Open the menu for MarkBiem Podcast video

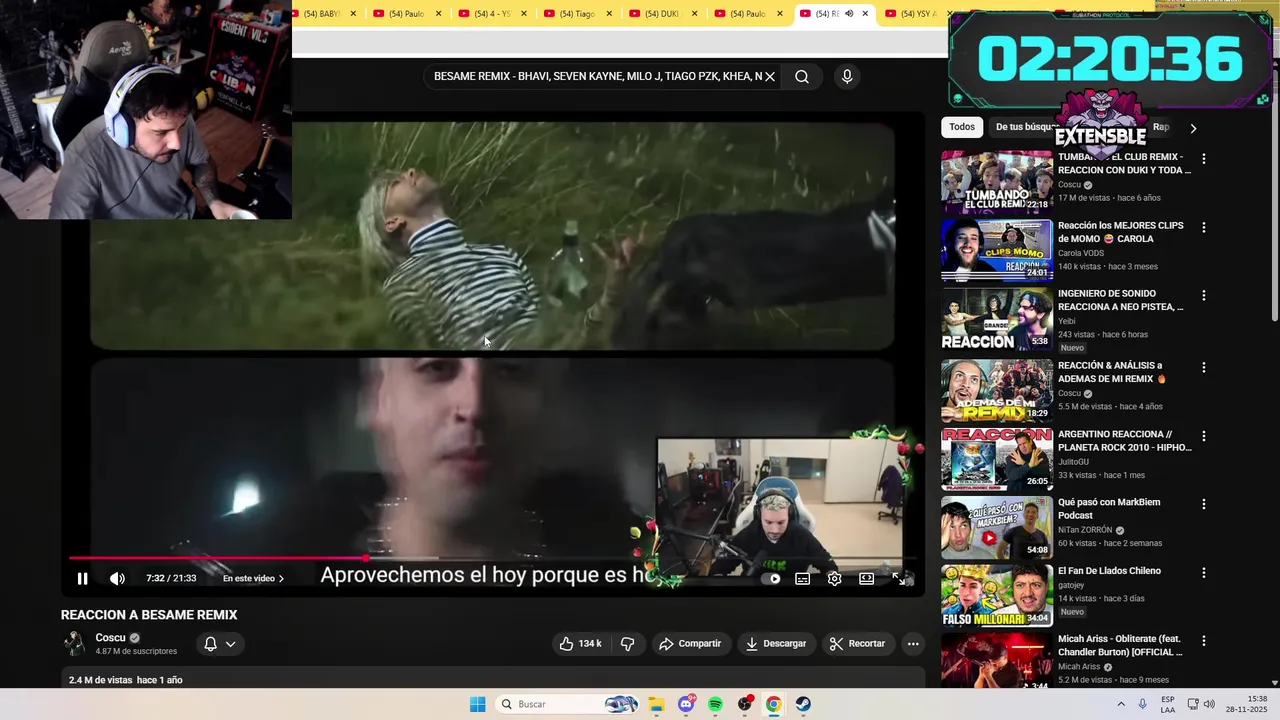click(1204, 504)
